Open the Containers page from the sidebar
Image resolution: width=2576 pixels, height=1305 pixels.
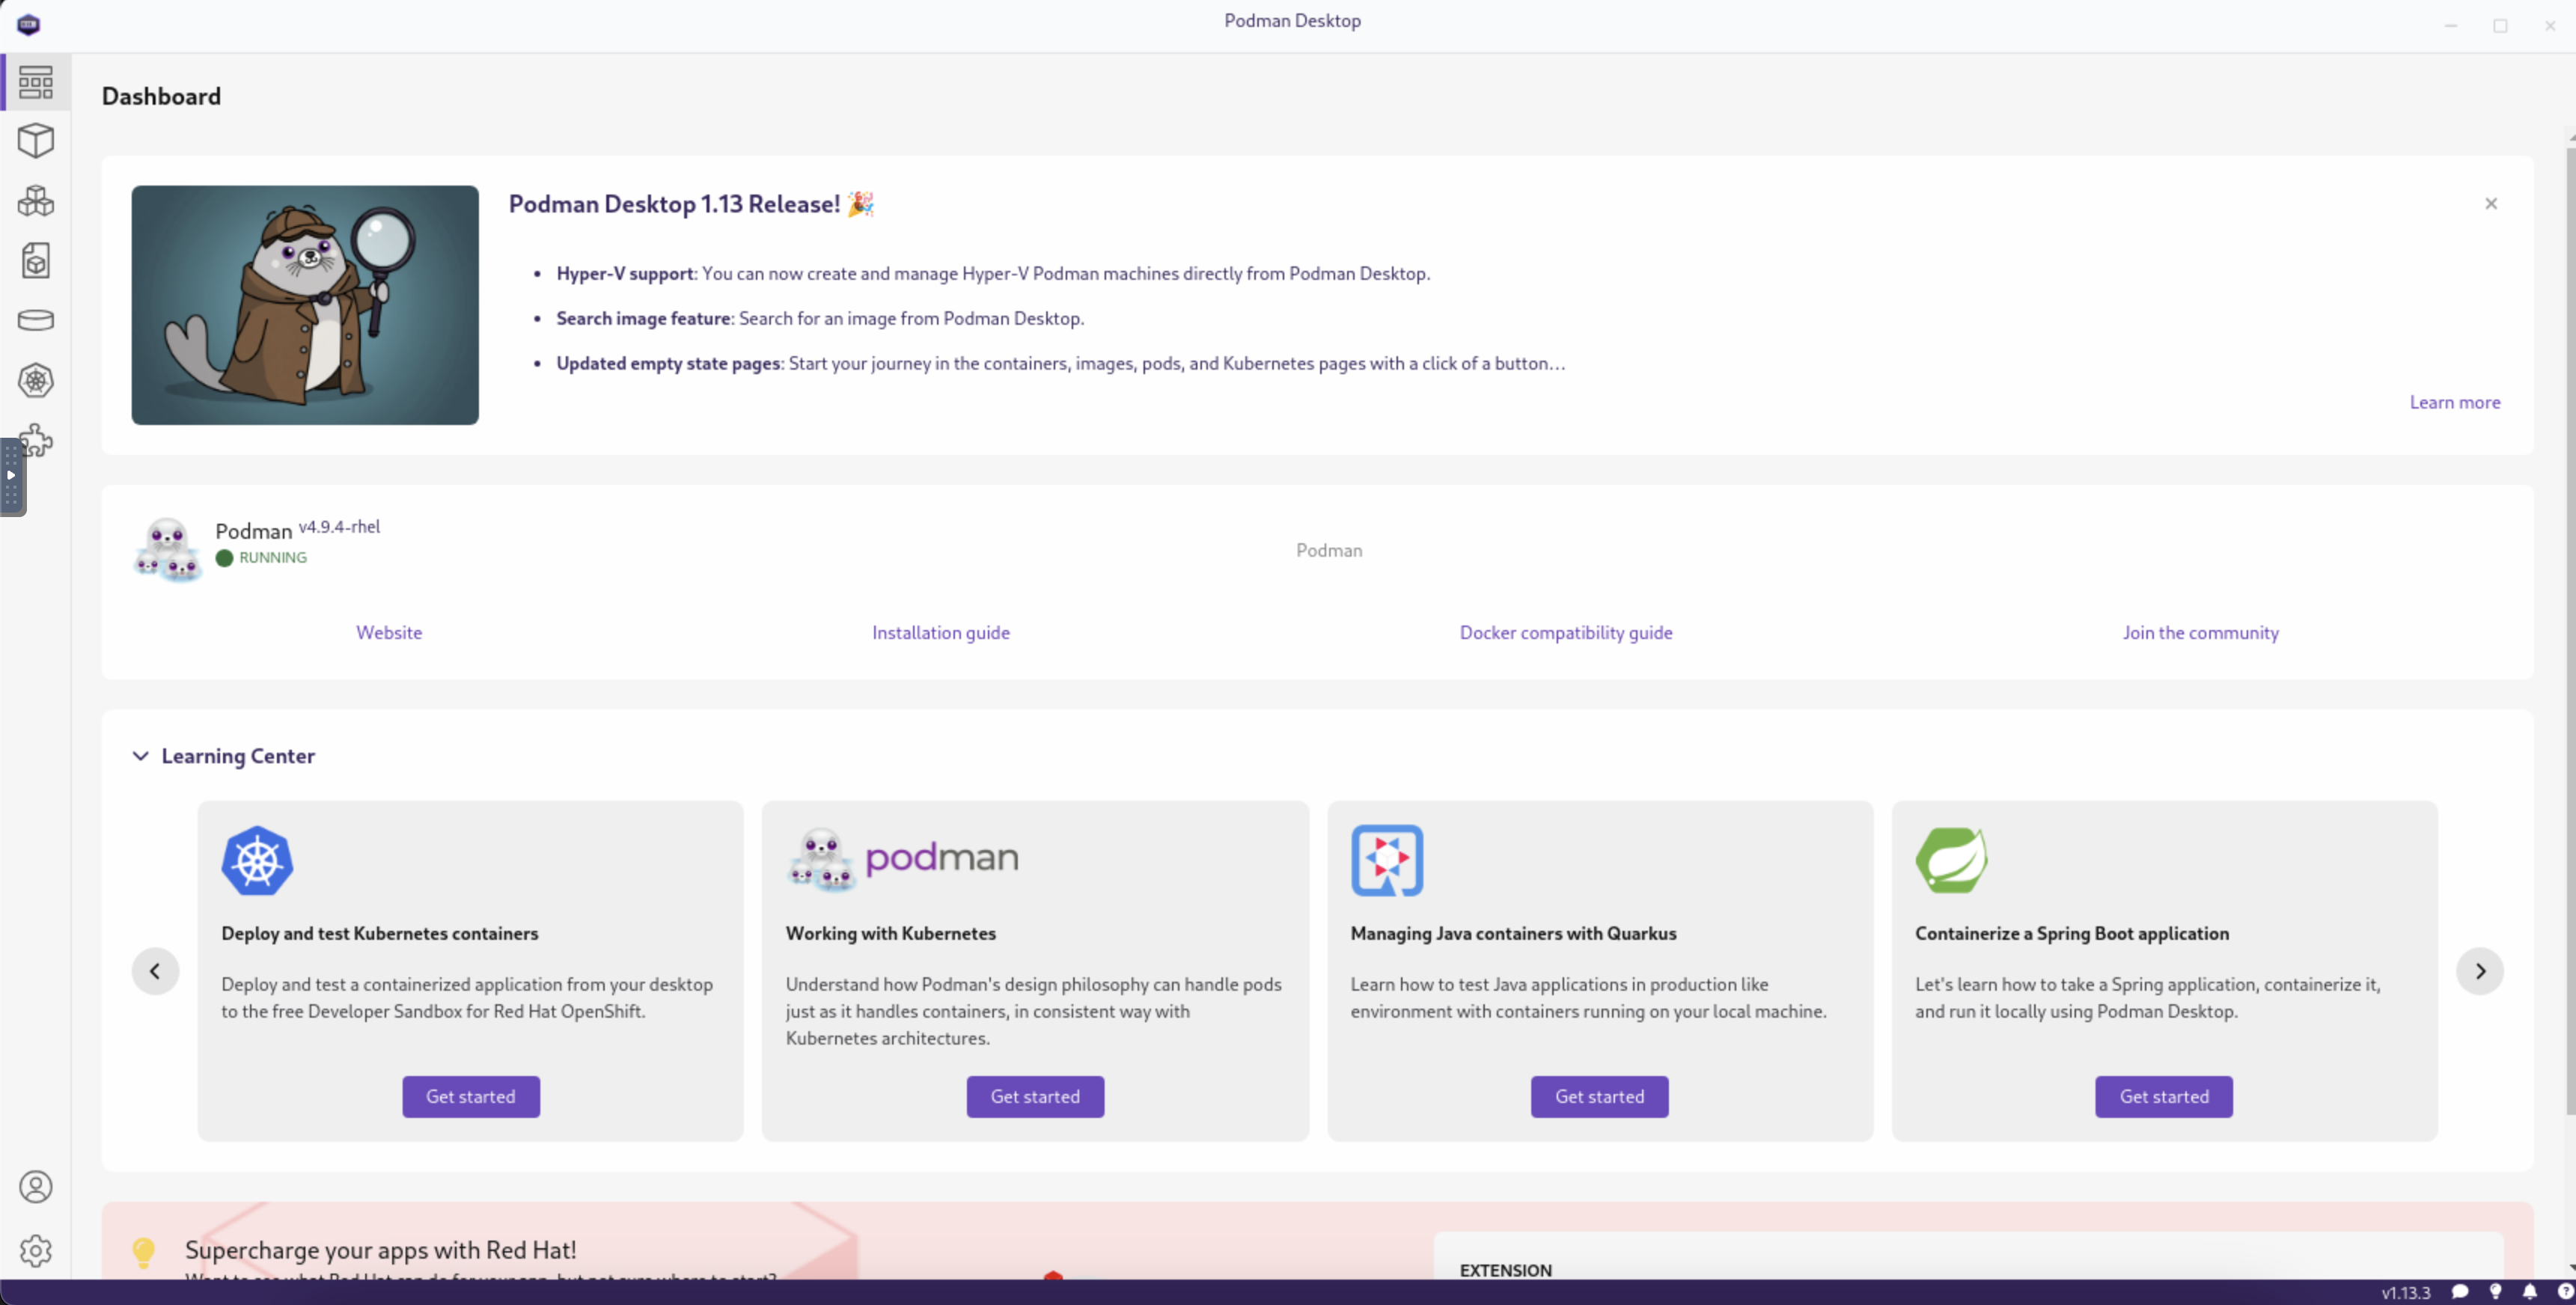pos(36,141)
